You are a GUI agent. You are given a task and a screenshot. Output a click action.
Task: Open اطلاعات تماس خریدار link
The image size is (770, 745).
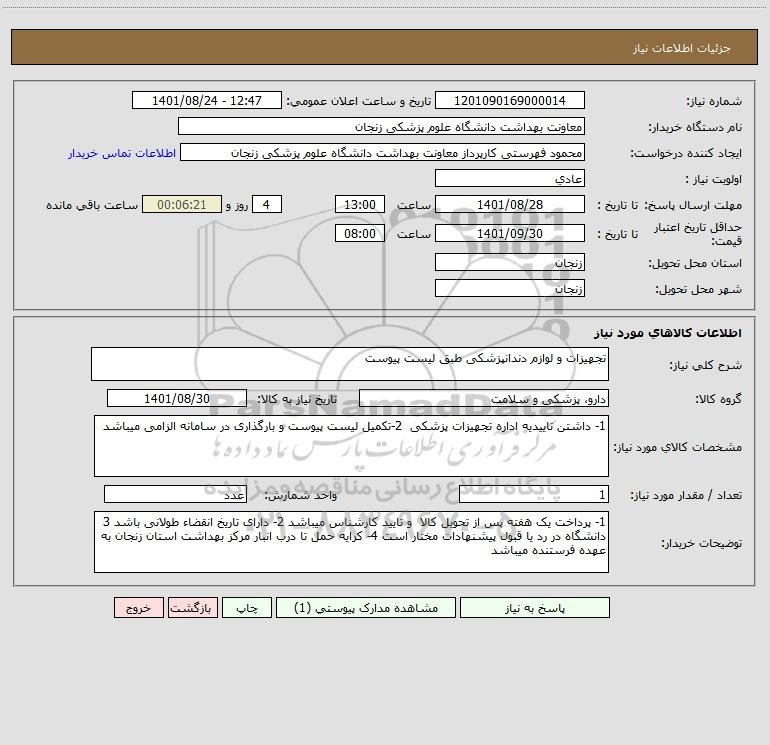coord(122,153)
